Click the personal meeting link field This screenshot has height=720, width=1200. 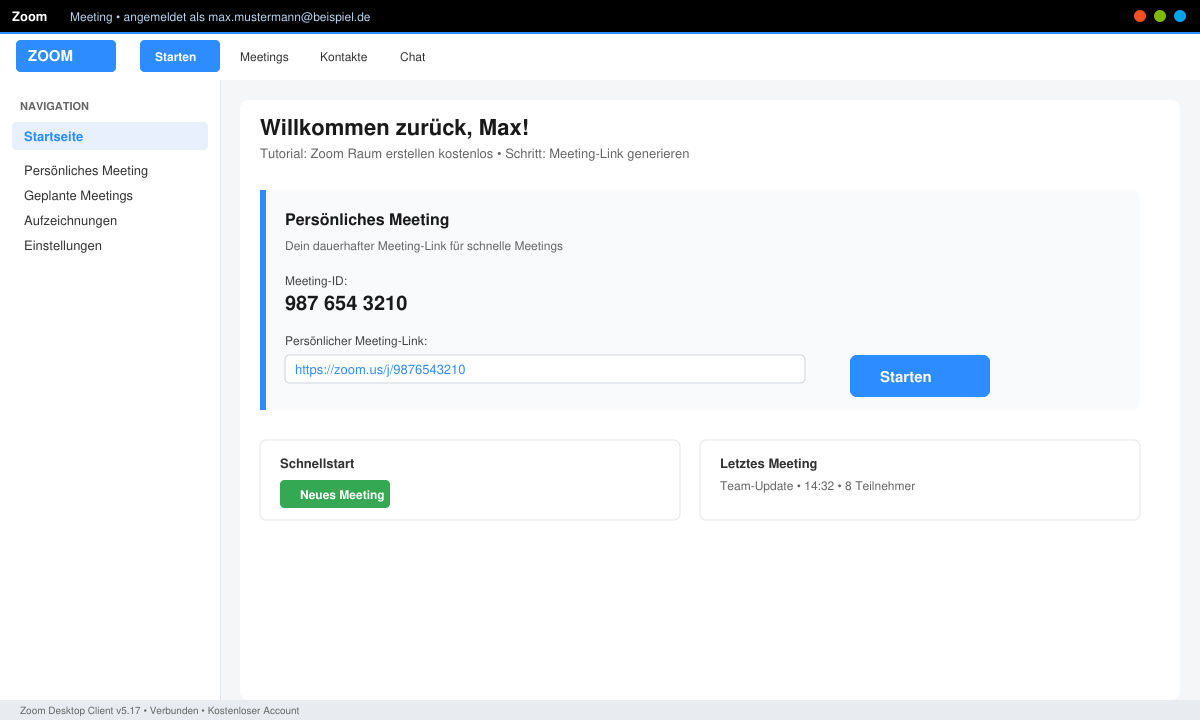[x=545, y=369]
